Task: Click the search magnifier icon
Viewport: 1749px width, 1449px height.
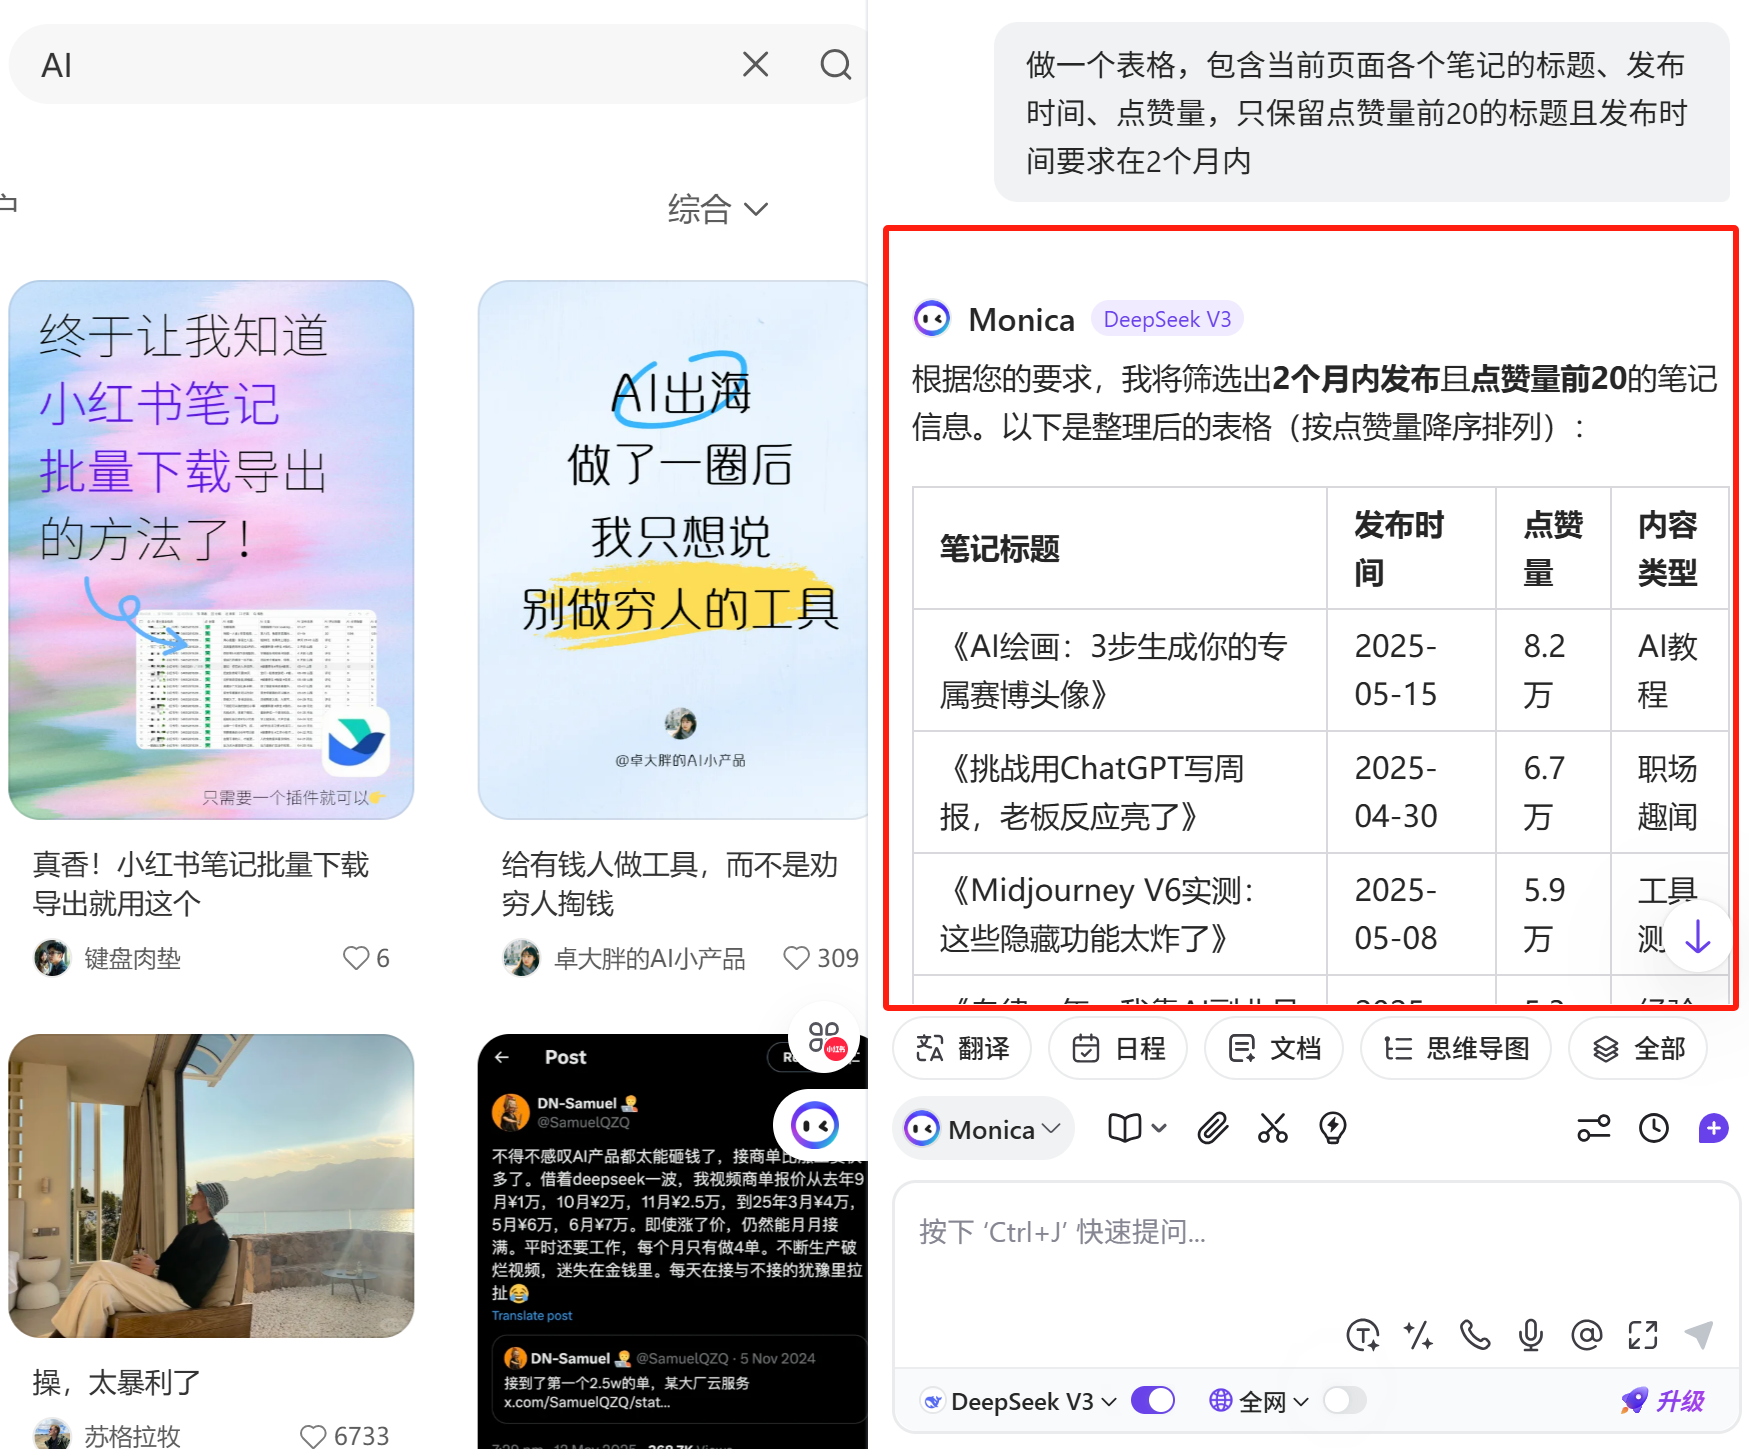Action: point(835,65)
